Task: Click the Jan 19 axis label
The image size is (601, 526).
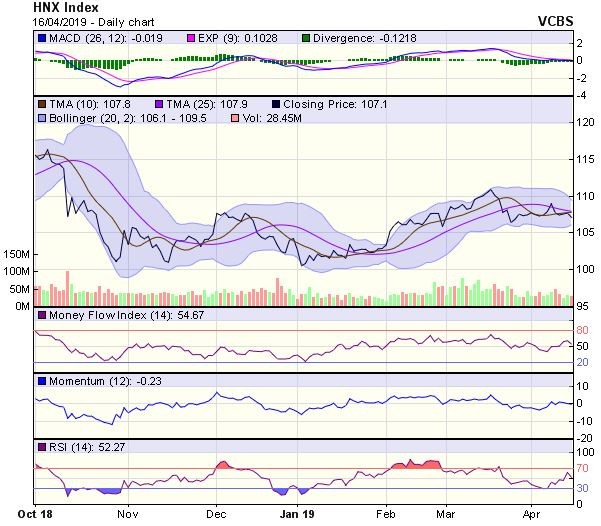Action: point(297,514)
